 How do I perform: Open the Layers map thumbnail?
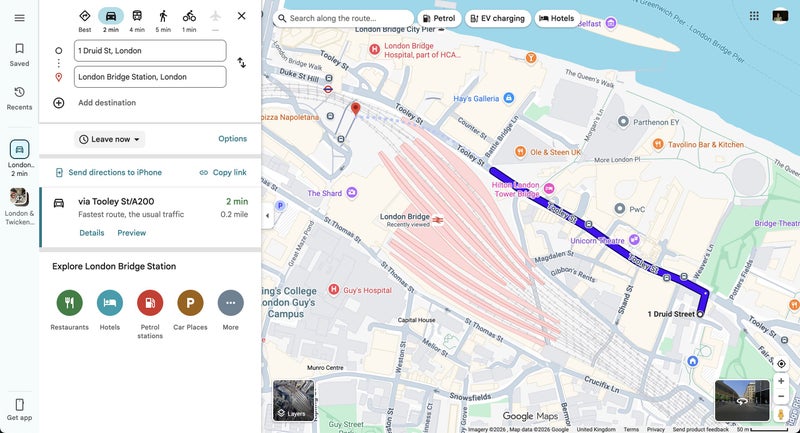(x=293, y=400)
